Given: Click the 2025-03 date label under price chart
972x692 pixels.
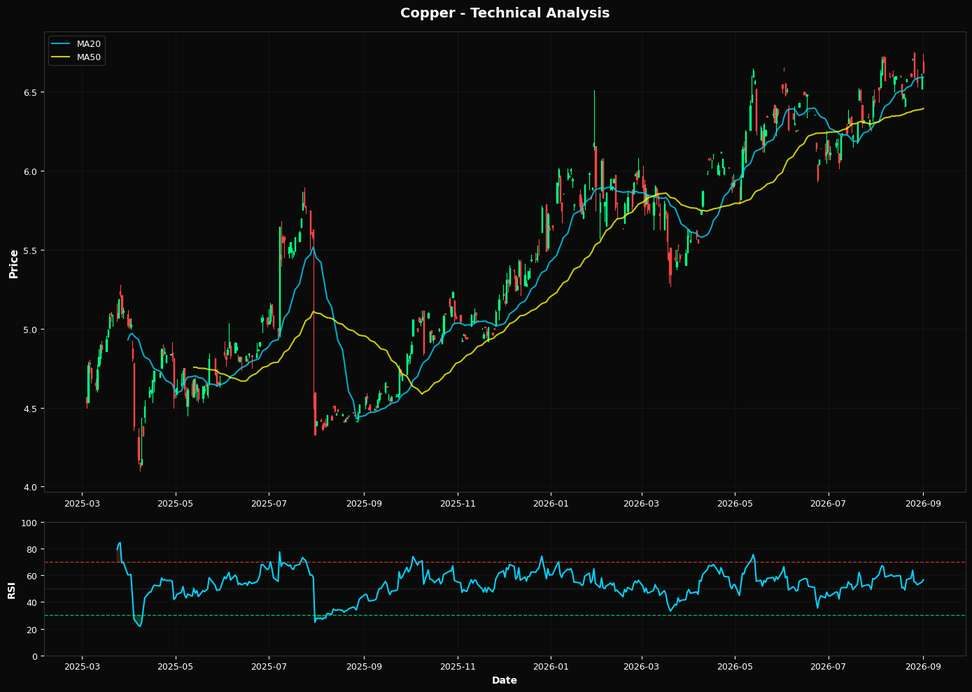Looking at the screenshot, I should [83, 503].
